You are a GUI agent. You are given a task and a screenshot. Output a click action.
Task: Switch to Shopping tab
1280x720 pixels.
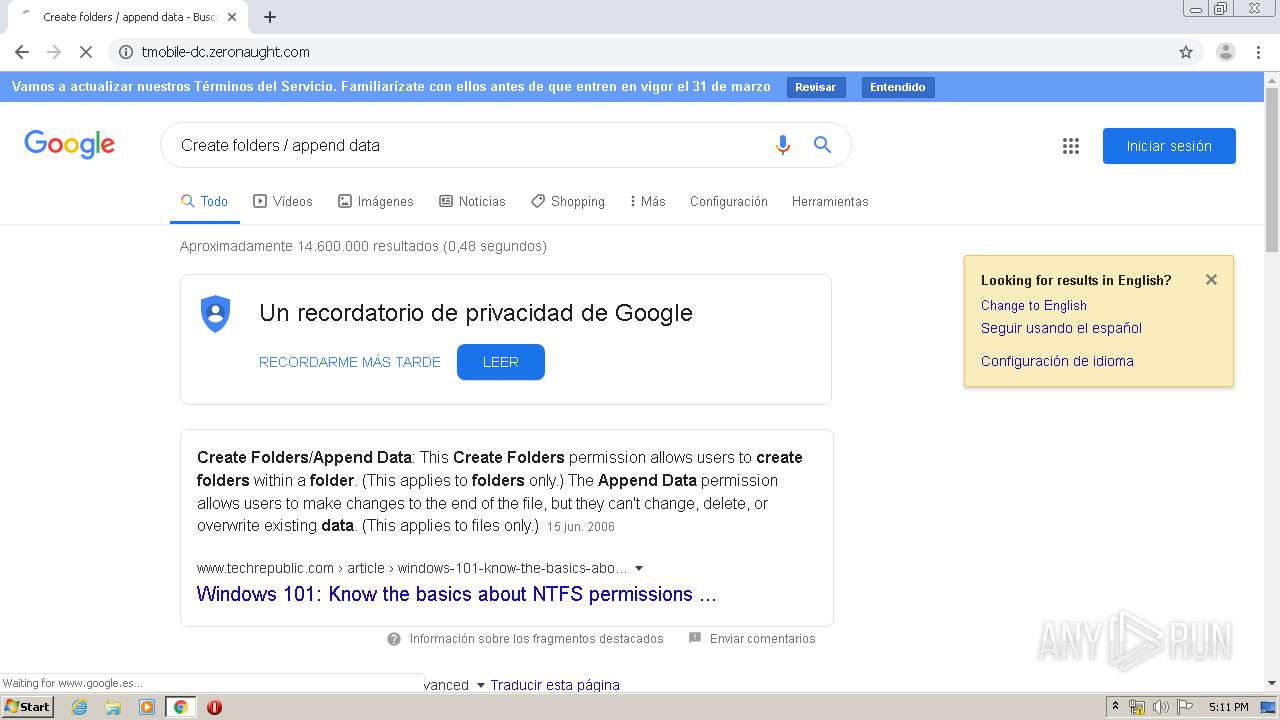pos(567,201)
